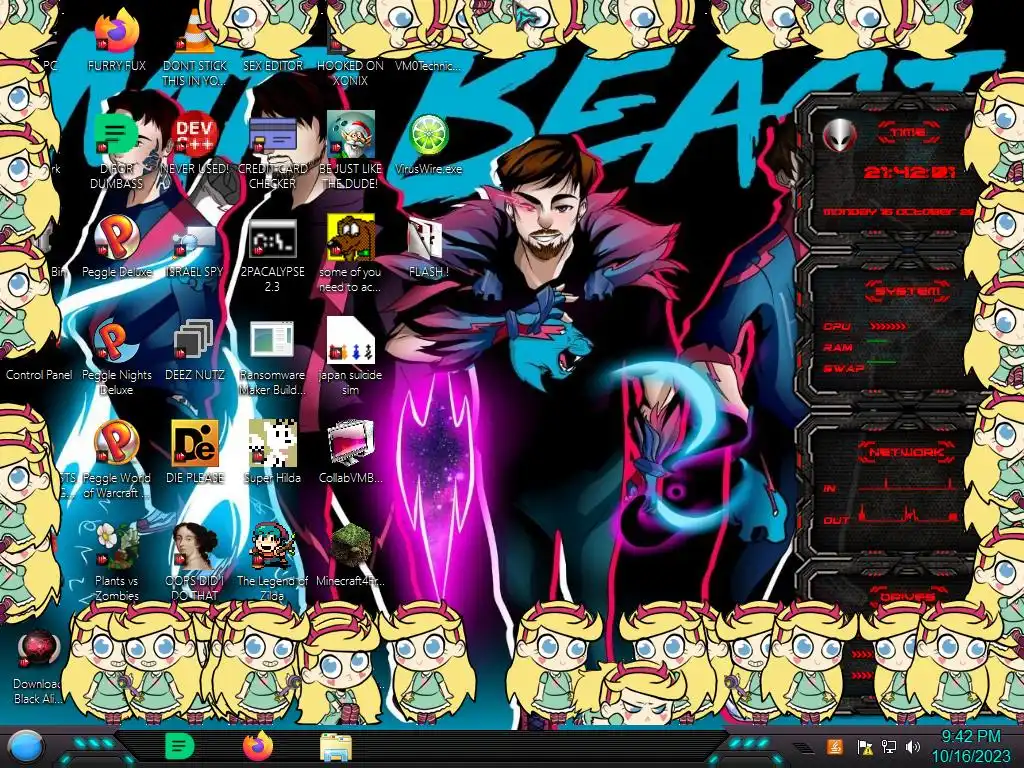Open Peggle Deluxe shortcut
The width and height of the screenshot is (1024, 768).
point(116,236)
